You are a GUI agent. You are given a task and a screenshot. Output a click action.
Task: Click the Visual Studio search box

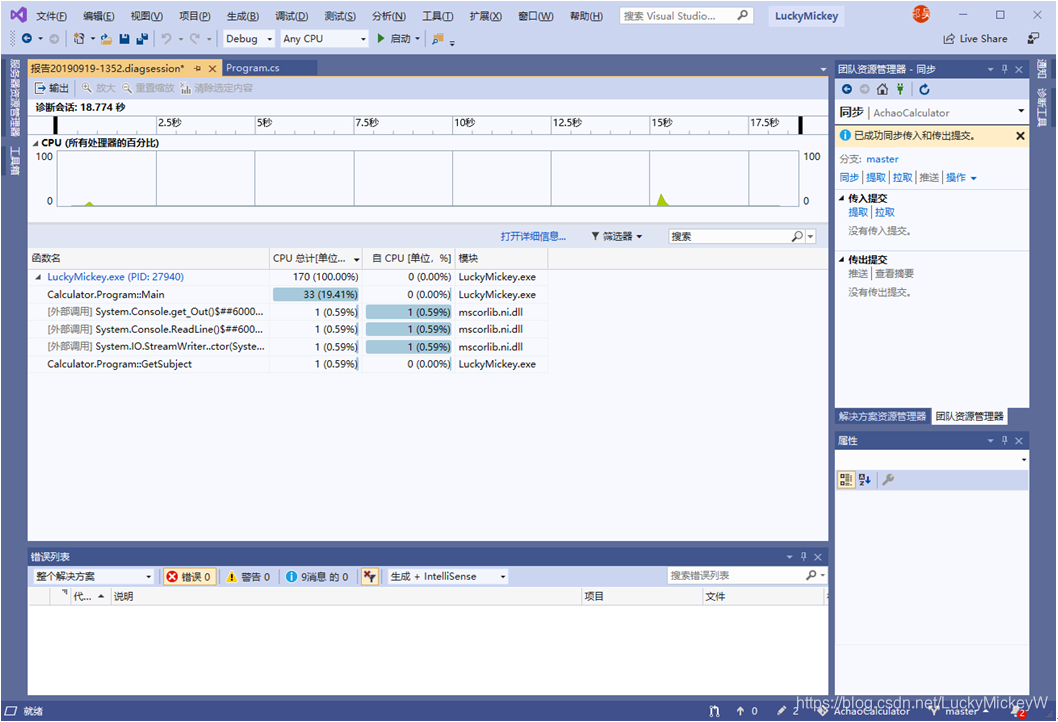pyautogui.click(x=686, y=16)
